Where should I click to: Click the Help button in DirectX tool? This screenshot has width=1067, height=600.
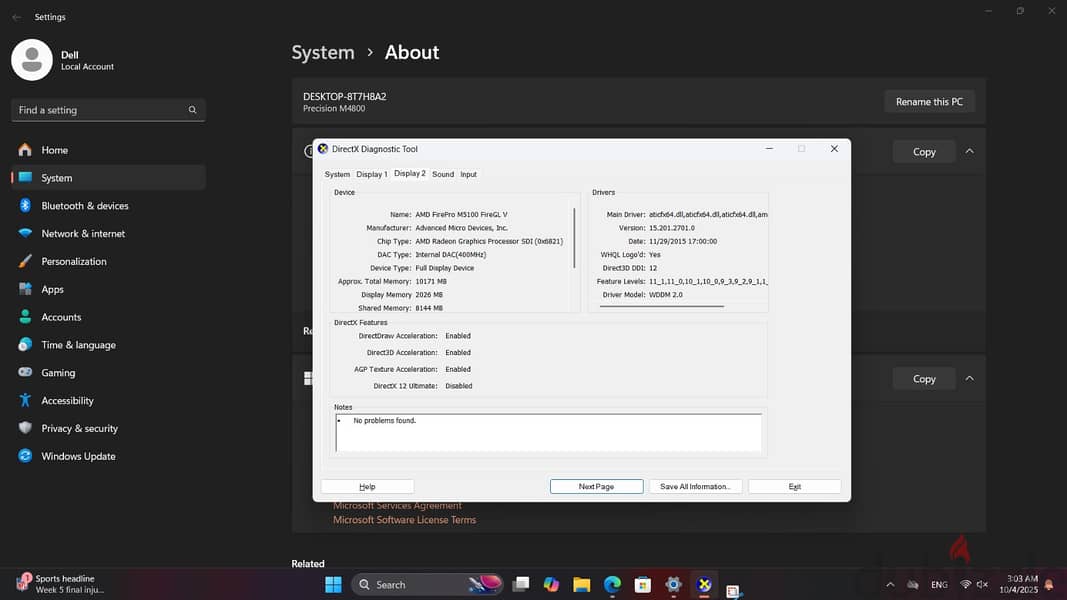coord(367,486)
